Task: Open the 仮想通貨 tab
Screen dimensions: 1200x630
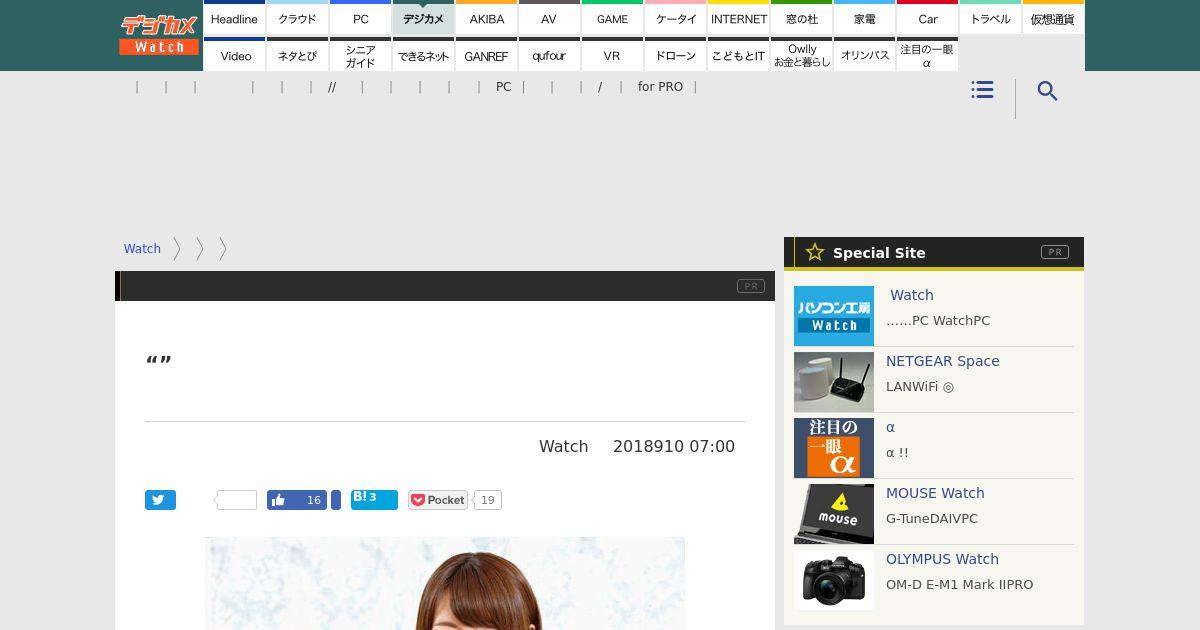Action: pyautogui.click(x=1053, y=18)
